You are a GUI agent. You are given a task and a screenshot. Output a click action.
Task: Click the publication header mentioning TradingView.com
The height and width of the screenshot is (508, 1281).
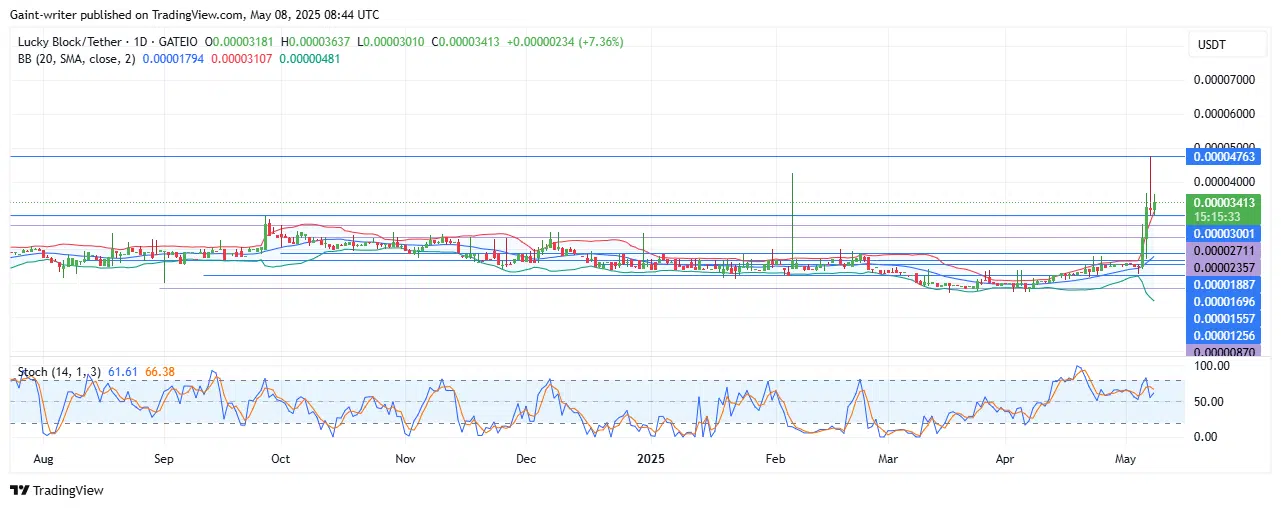(x=193, y=14)
